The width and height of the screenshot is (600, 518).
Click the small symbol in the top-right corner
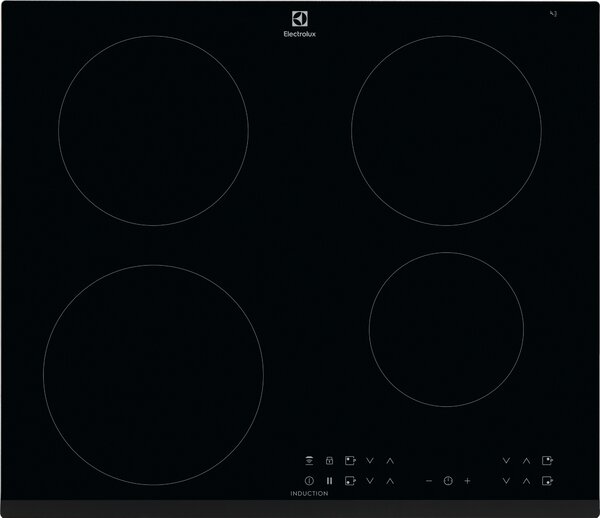[553, 14]
